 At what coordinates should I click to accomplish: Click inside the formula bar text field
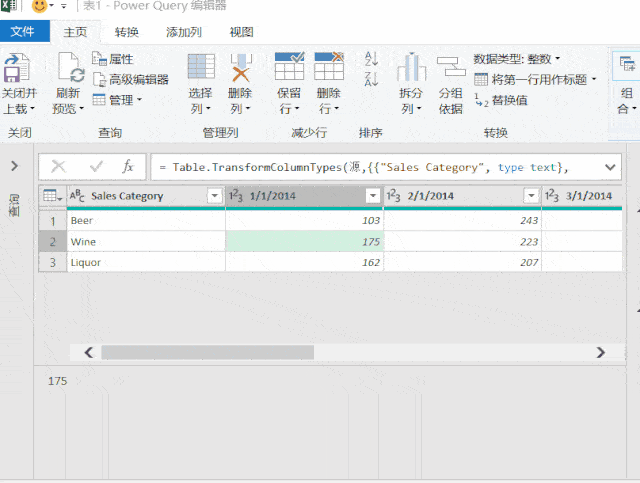click(x=370, y=167)
